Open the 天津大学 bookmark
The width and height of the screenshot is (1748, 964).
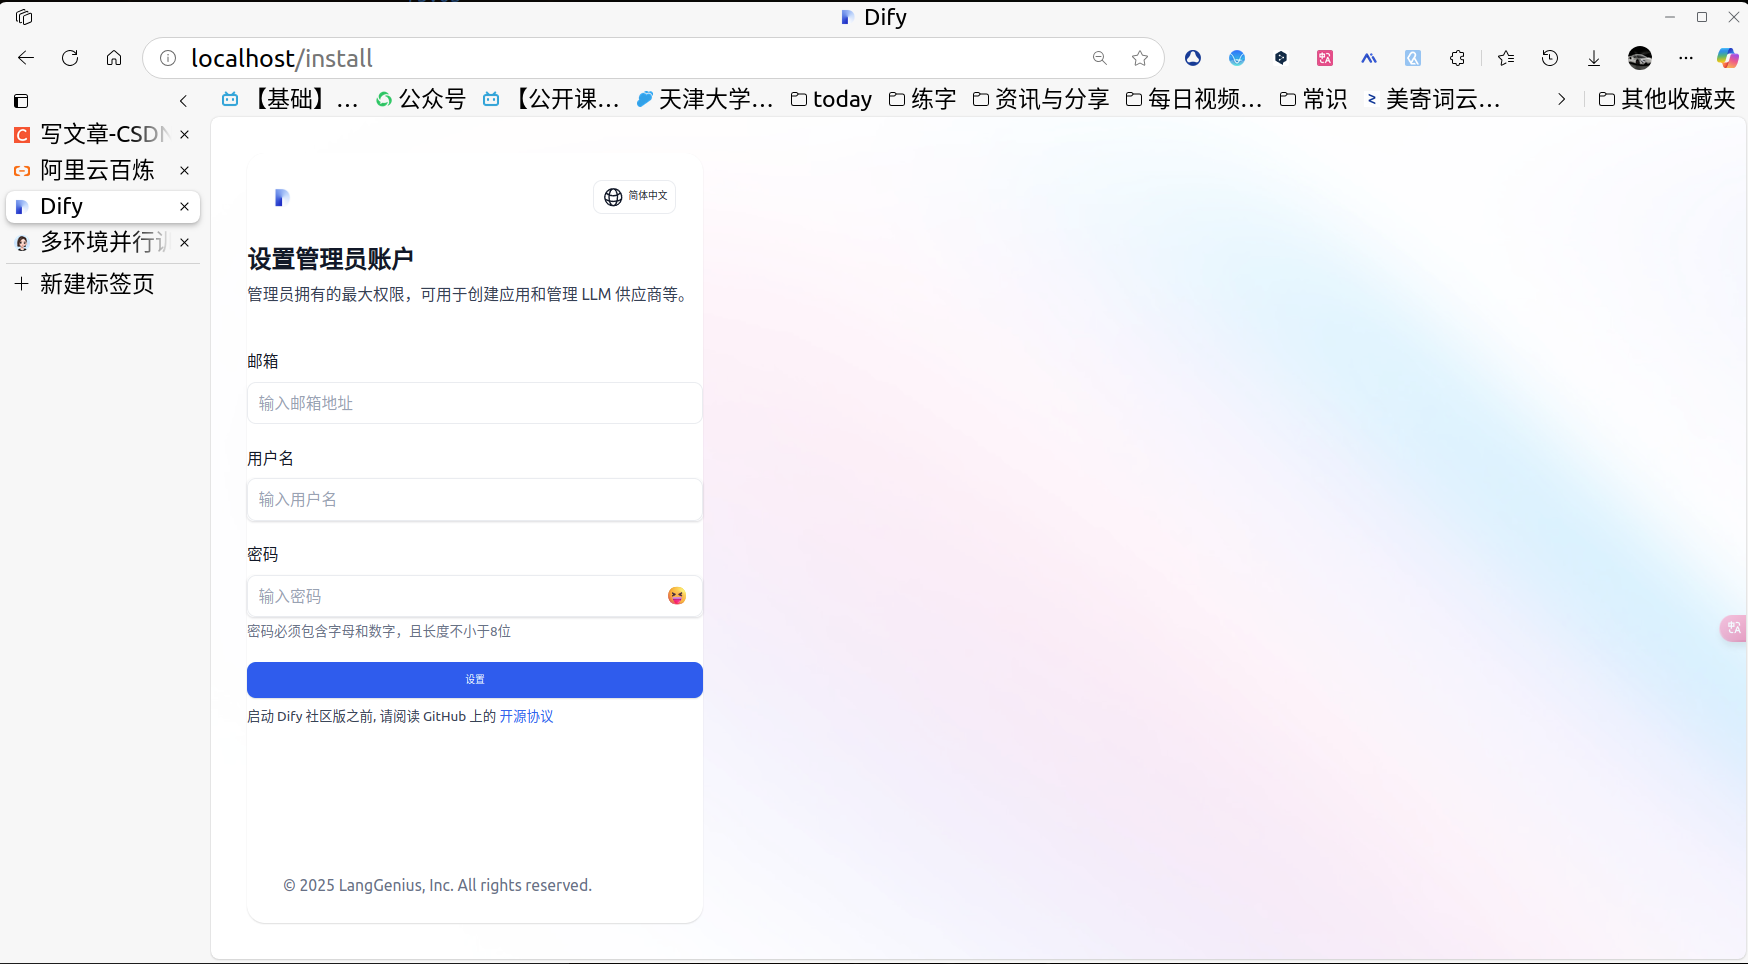[705, 99]
